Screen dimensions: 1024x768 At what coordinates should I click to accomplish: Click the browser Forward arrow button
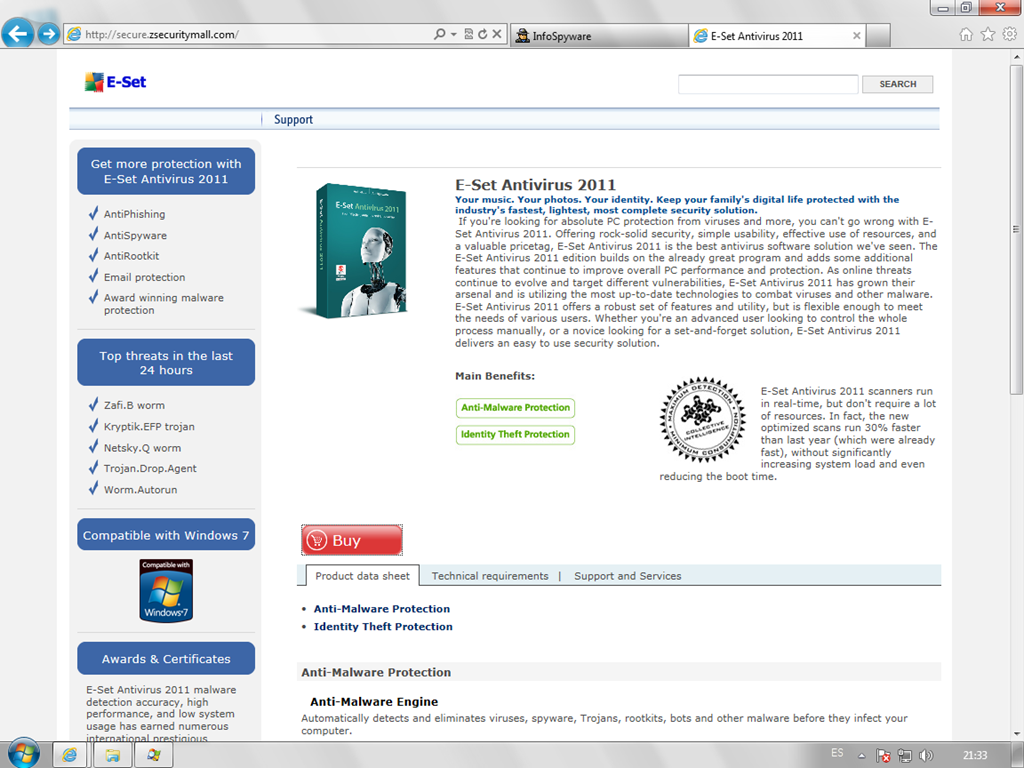click(48, 33)
